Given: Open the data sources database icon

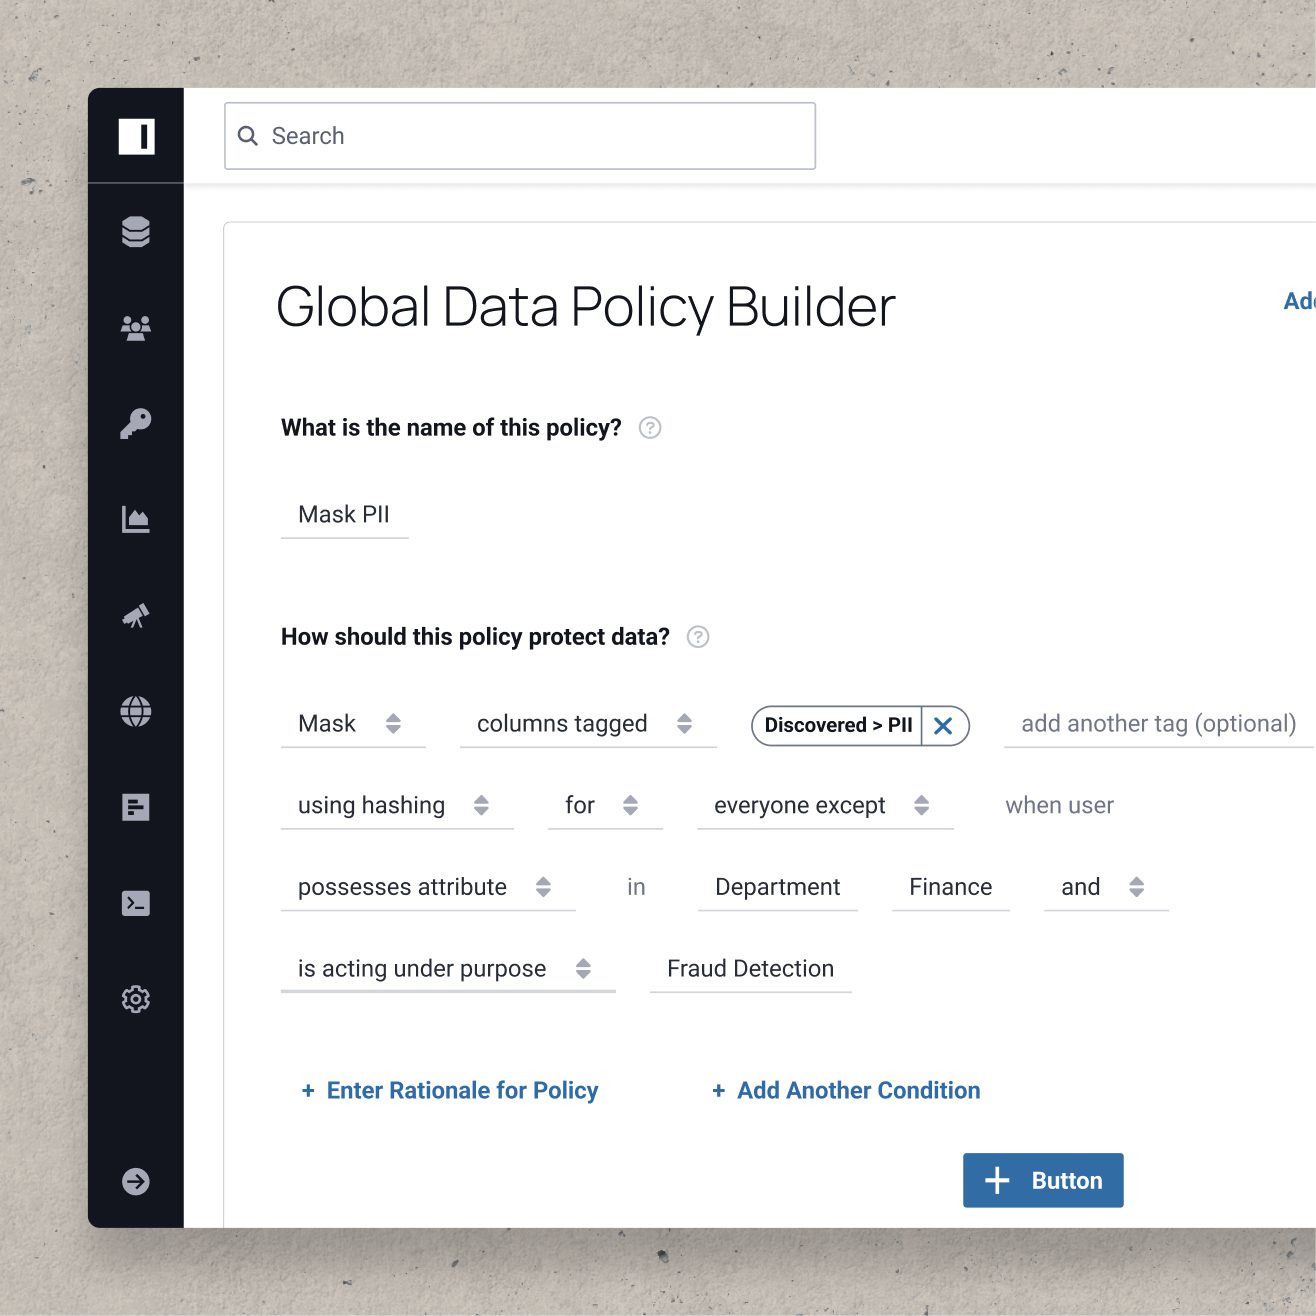Looking at the screenshot, I should click(x=136, y=232).
